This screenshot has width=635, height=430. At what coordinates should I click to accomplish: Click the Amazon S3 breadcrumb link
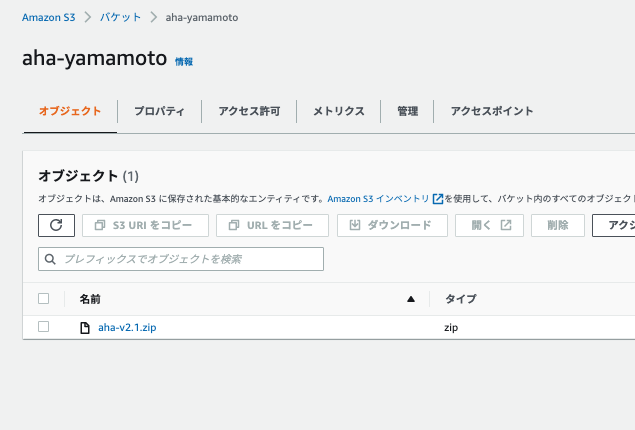tap(49, 17)
